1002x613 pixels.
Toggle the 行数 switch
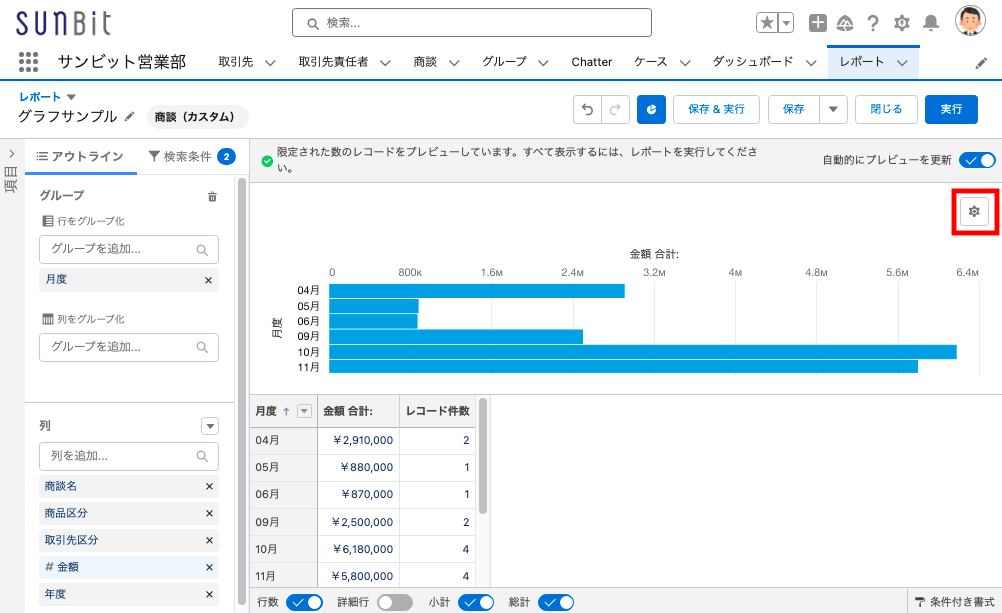point(304,602)
